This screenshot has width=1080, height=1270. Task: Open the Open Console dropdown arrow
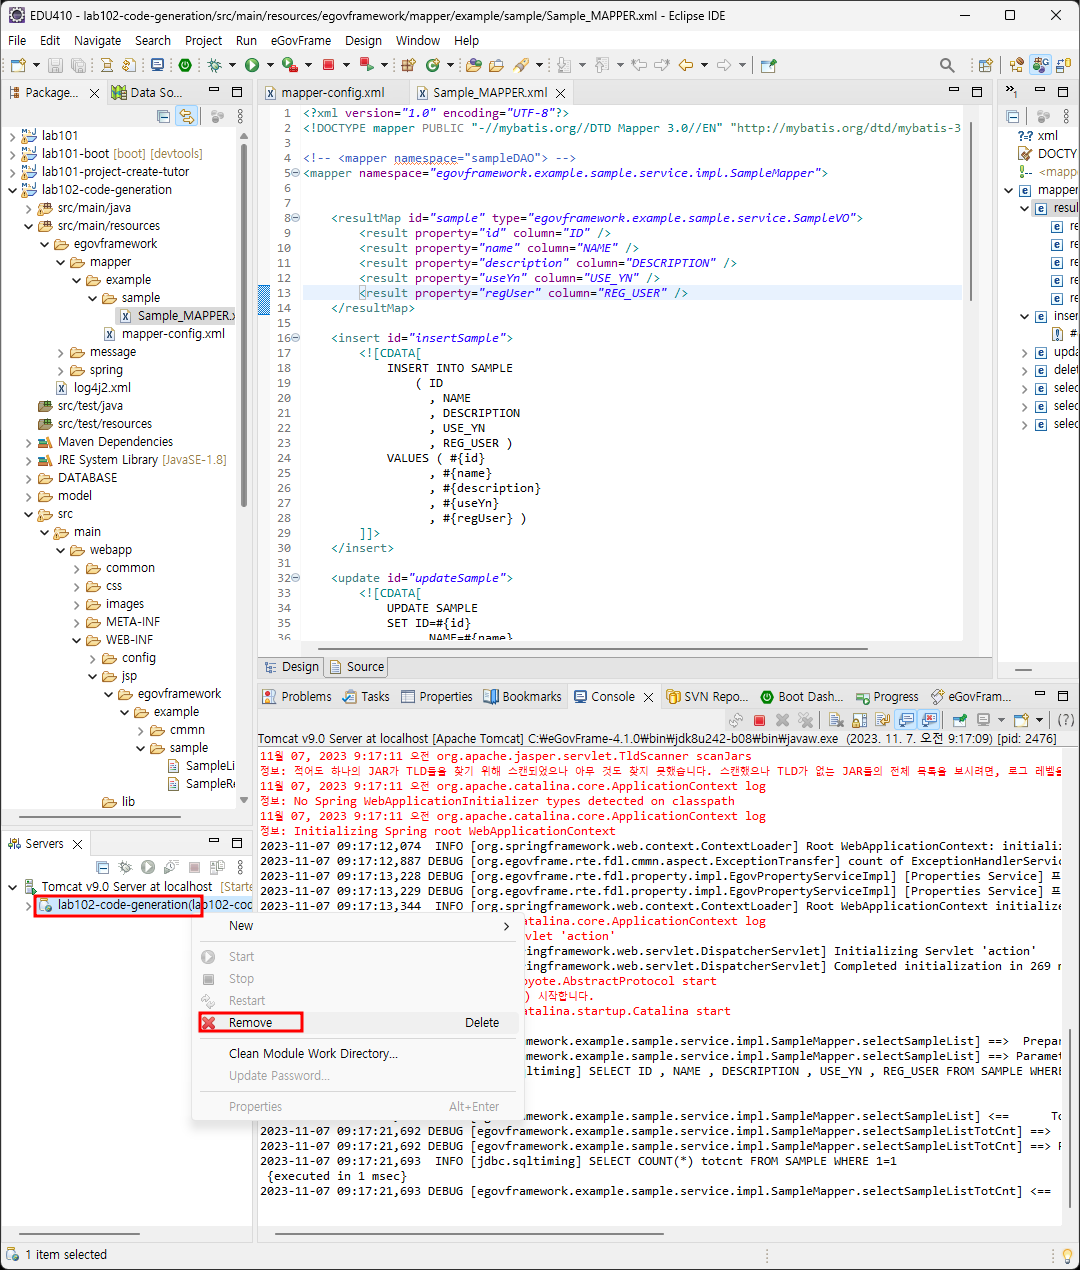click(x=1039, y=720)
